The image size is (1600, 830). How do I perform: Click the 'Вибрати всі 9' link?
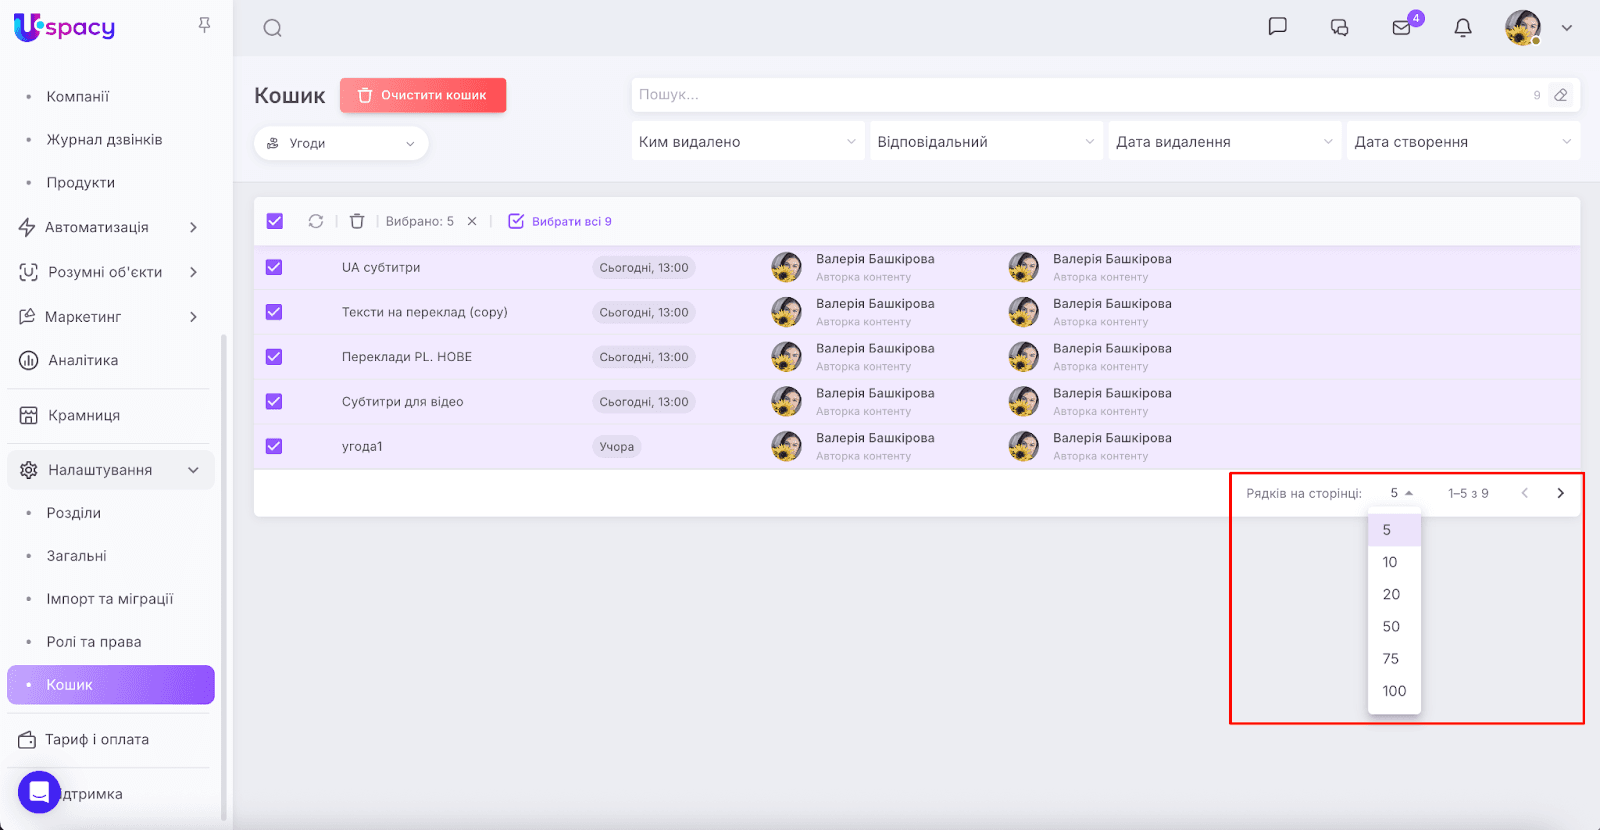pos(561,221)
